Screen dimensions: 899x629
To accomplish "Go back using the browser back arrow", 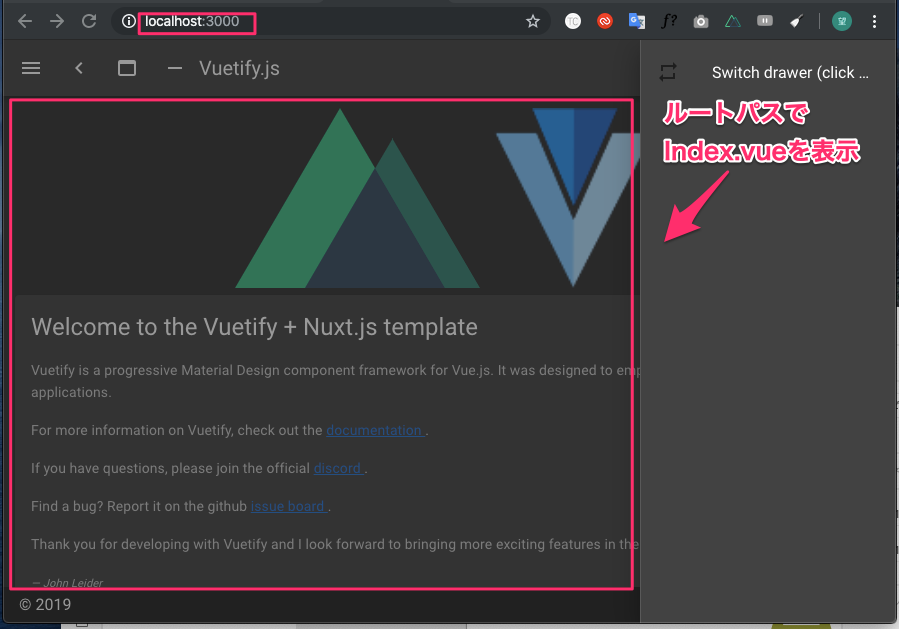I will tap(25, 22).
